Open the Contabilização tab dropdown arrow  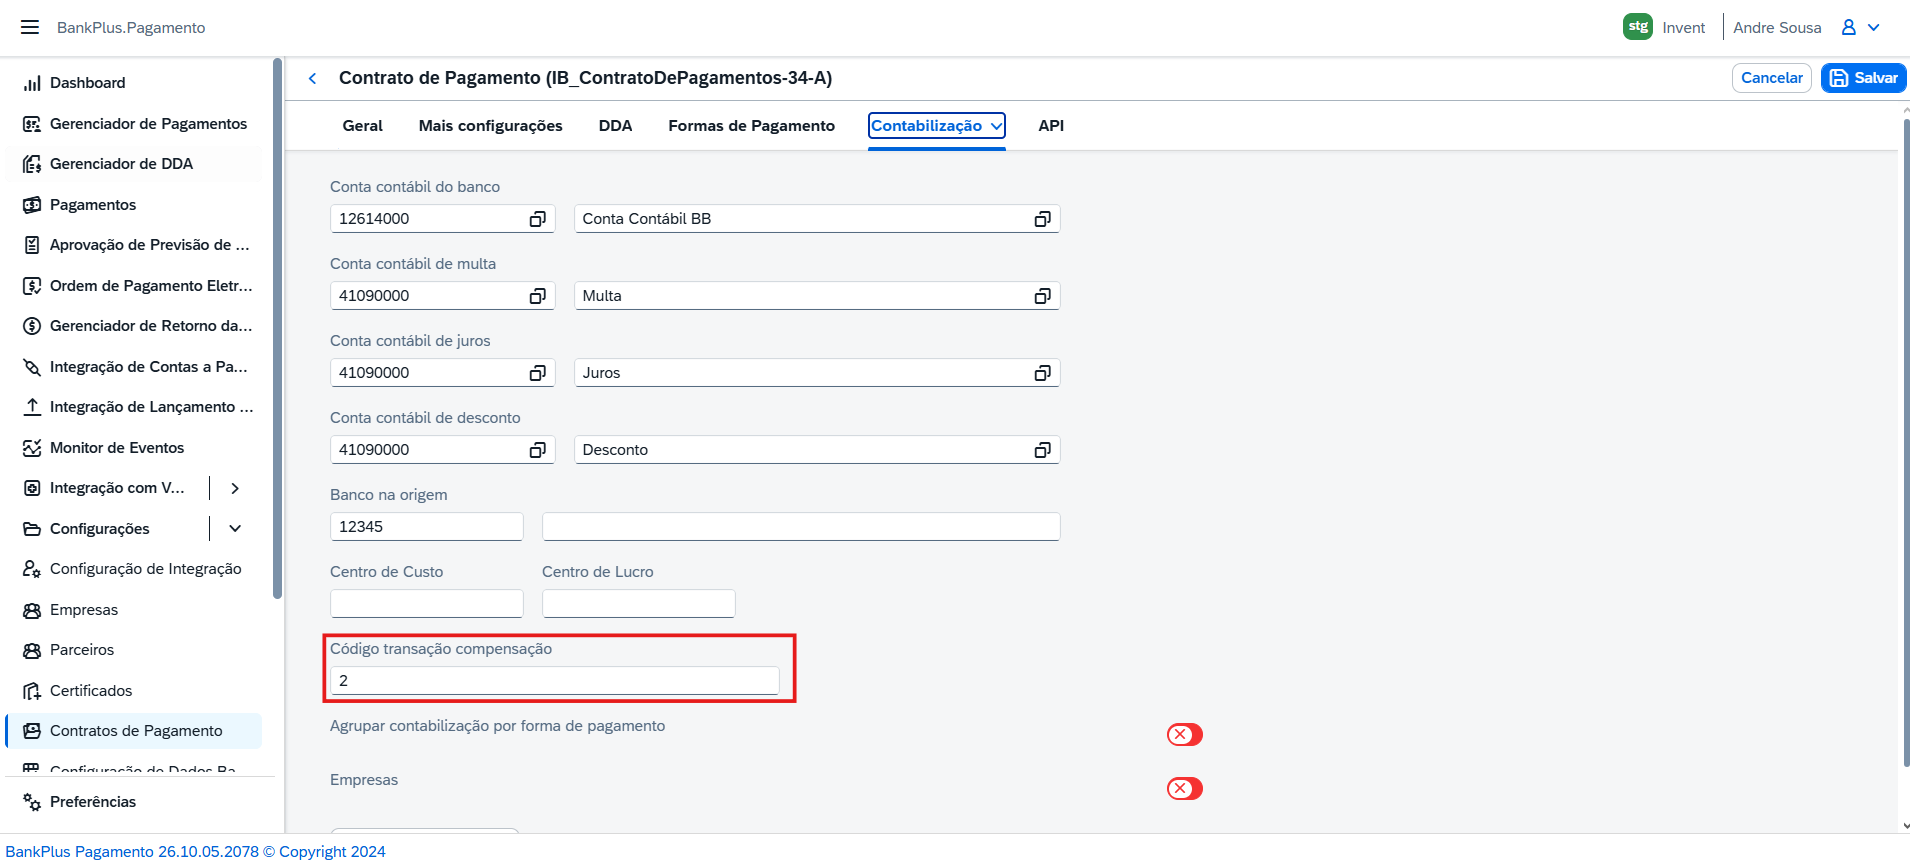click(997, 126)
